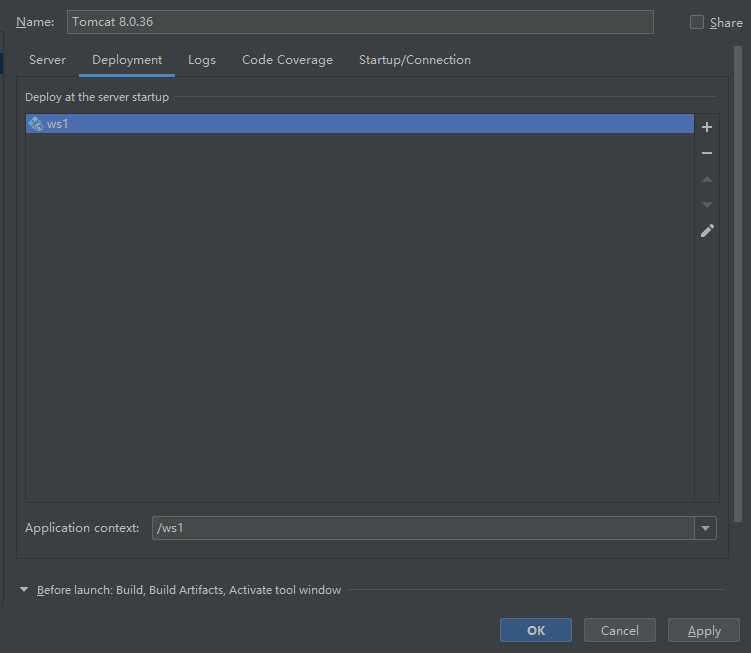The width and height of the screenshot is (751, 653).
Task: Switch to the Server tab
Action: (47, 60)
